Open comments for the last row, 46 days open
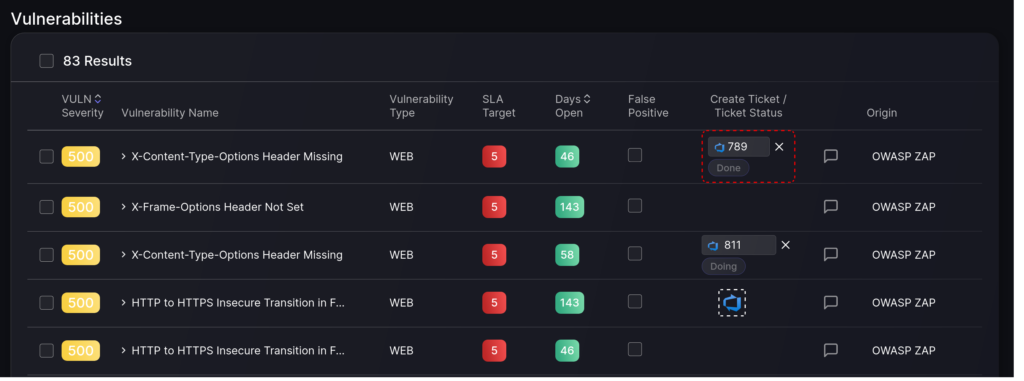 click(x=830, y=350)
